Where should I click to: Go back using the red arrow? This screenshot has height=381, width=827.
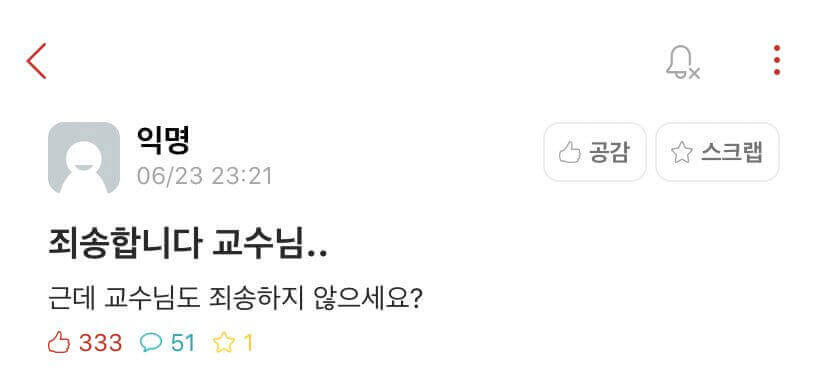(x=36, y=61)
